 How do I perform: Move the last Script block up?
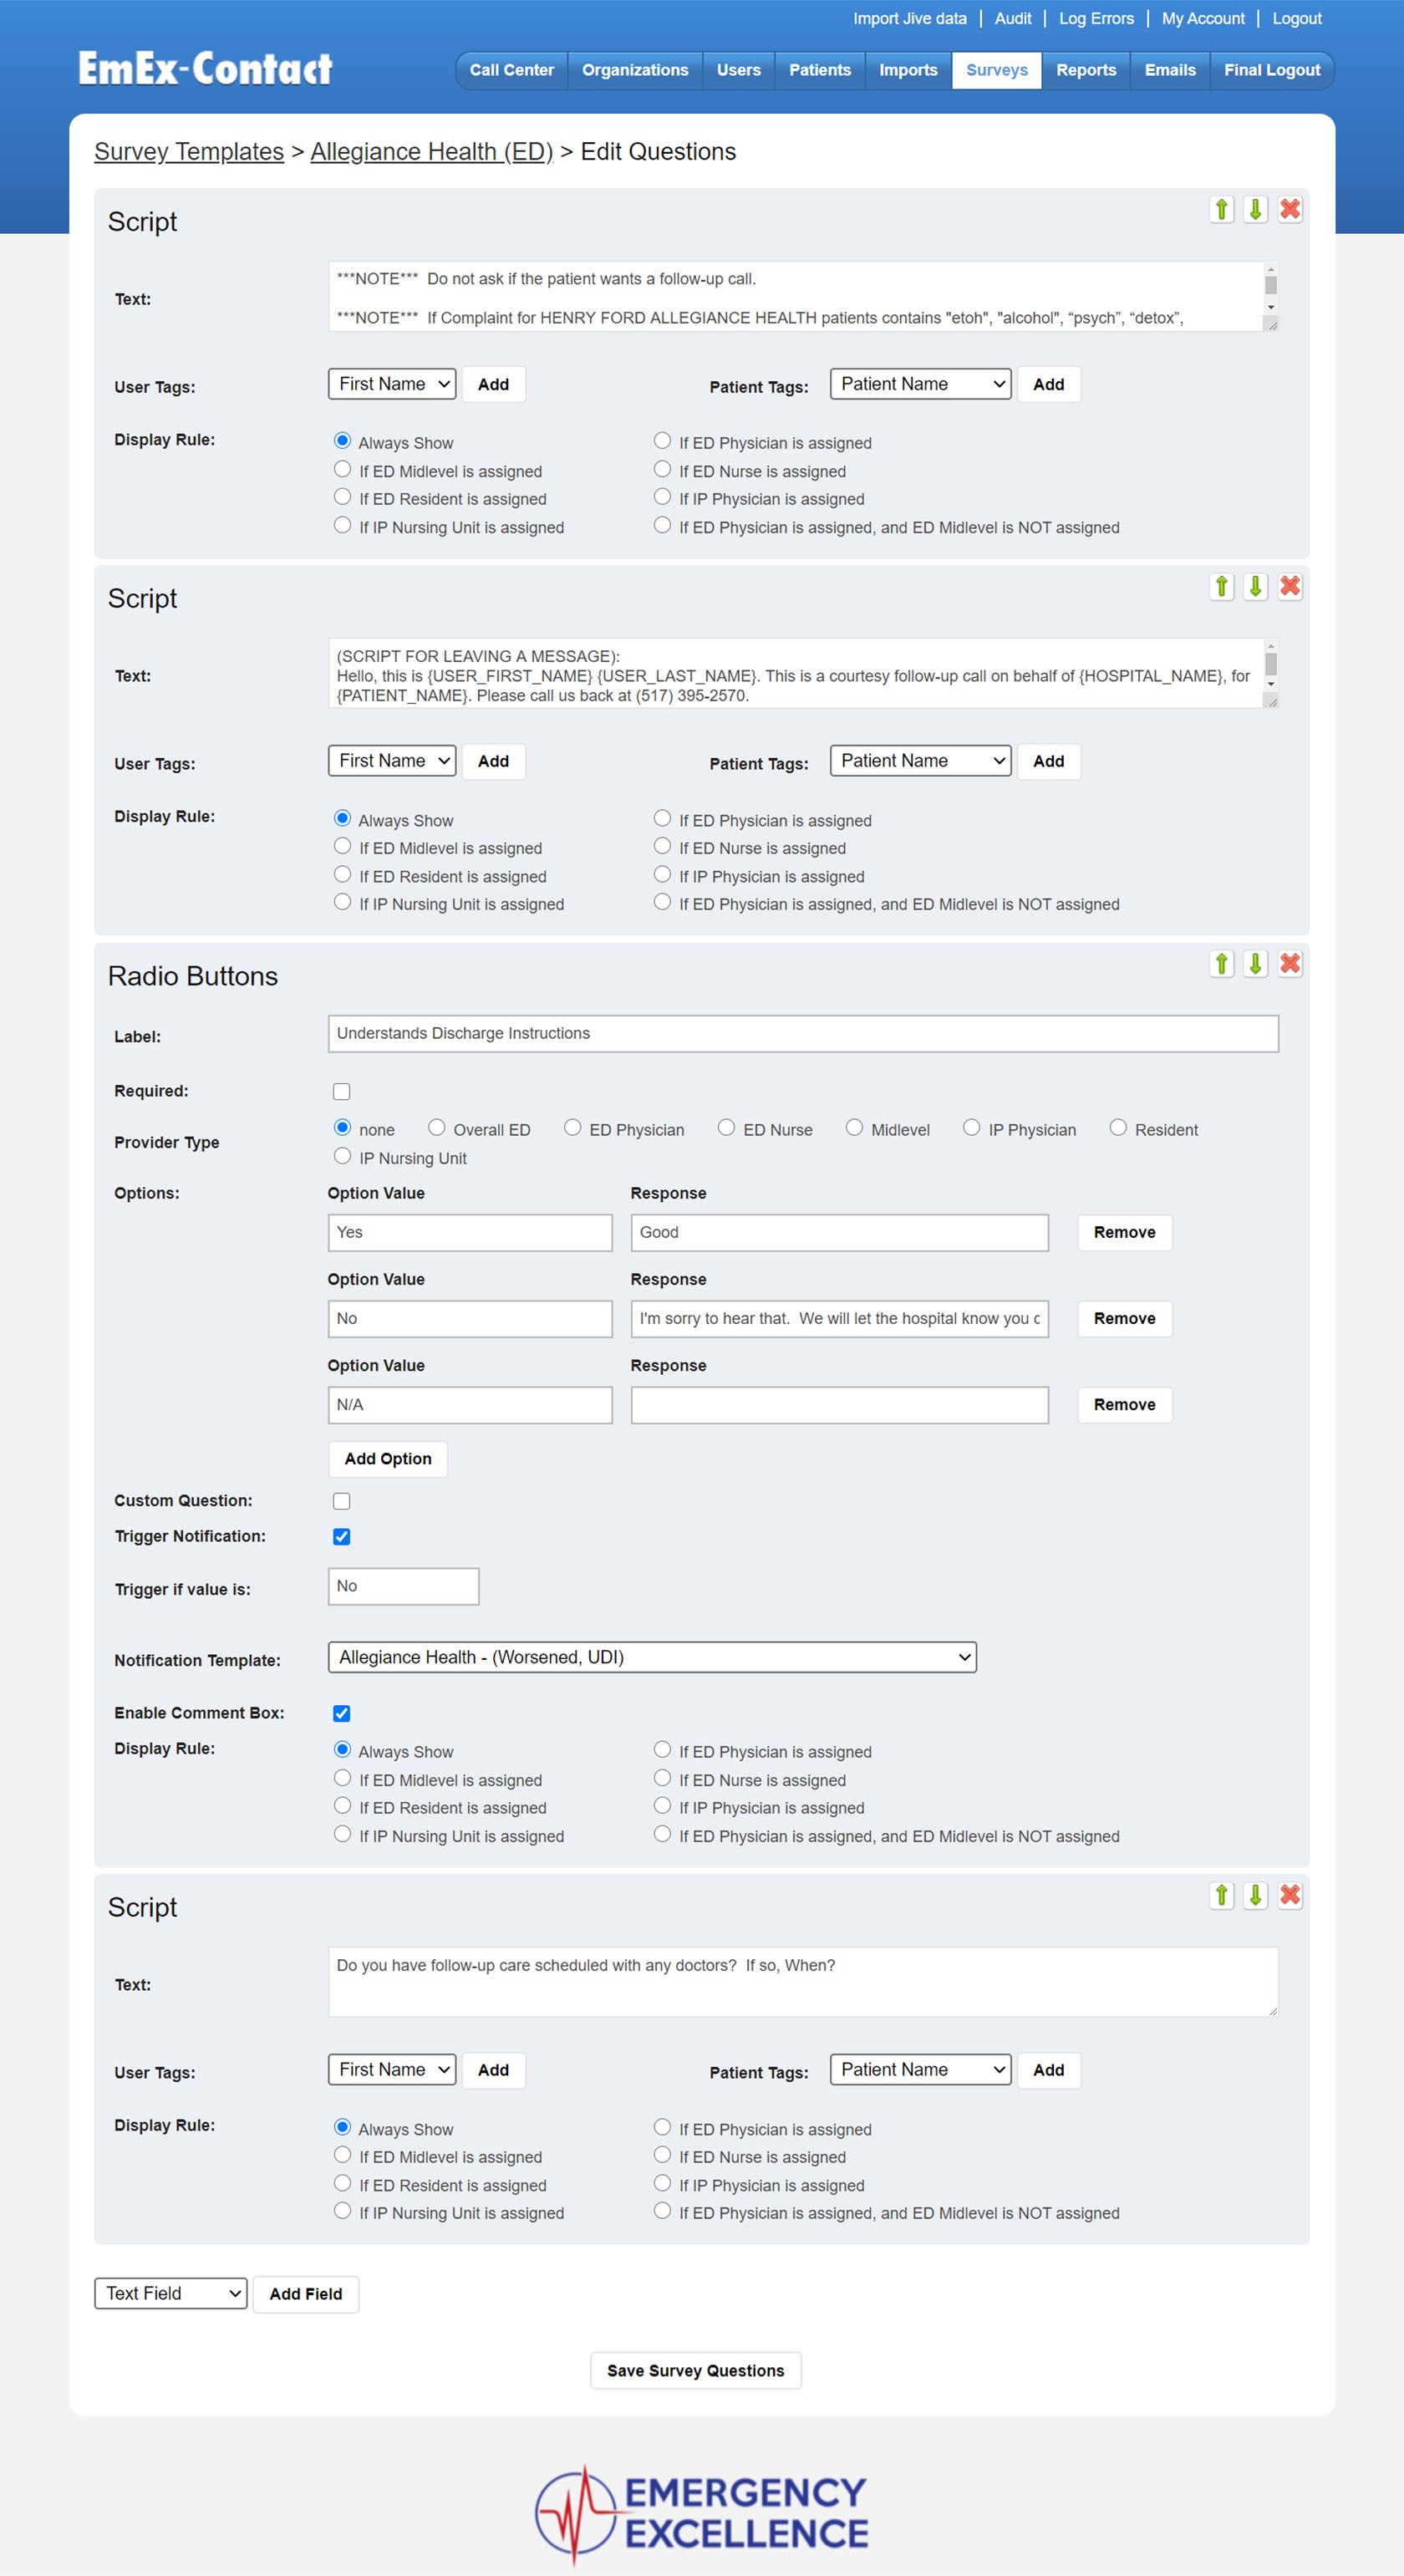[x=1221, y=1895]
